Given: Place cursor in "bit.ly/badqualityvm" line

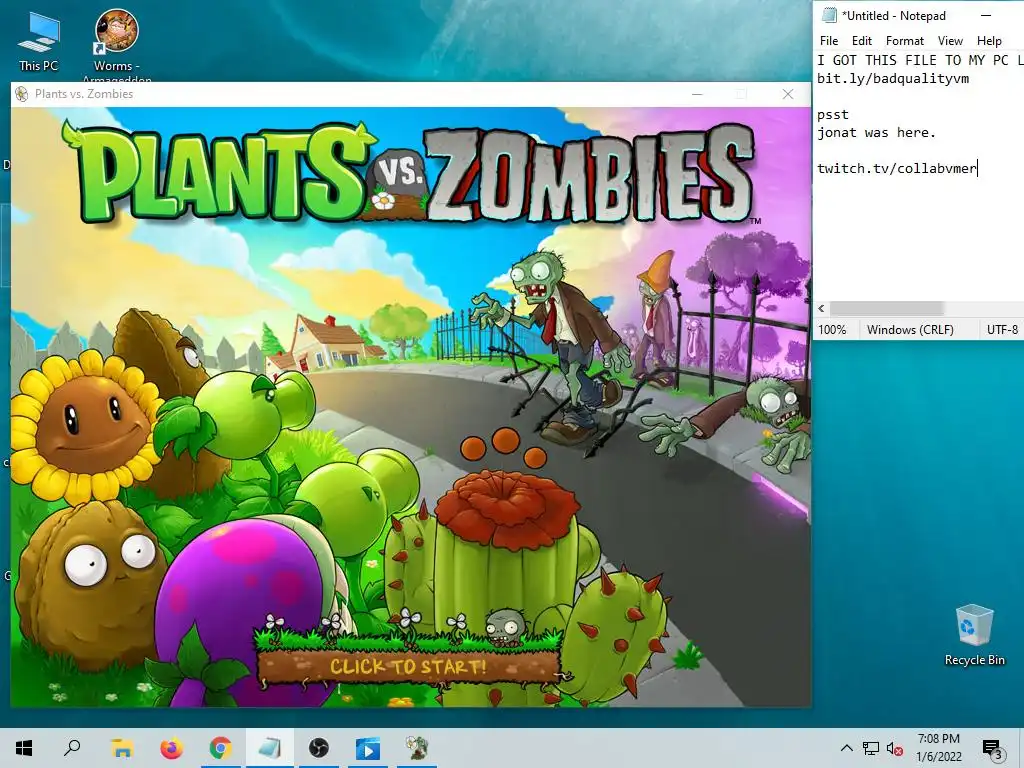Looking at the screenshot, I should point(893,79).
